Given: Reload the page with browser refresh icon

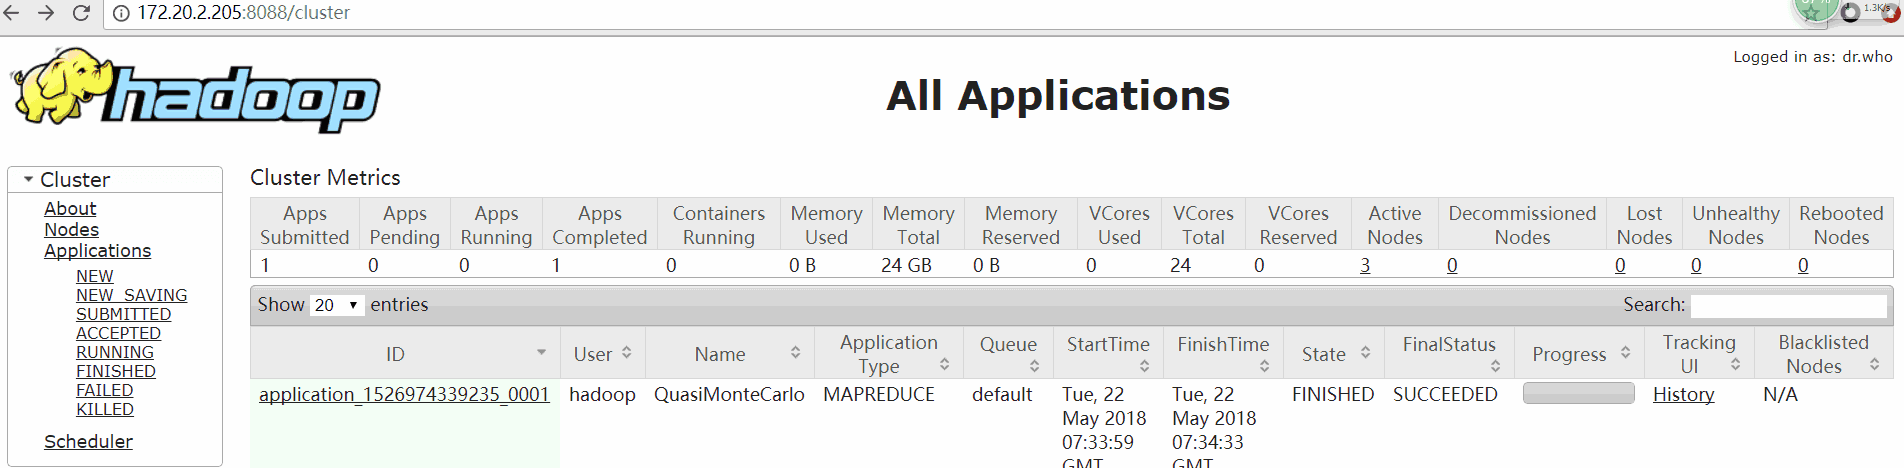Looking at the screenshot, I should [x=81, y=13].
